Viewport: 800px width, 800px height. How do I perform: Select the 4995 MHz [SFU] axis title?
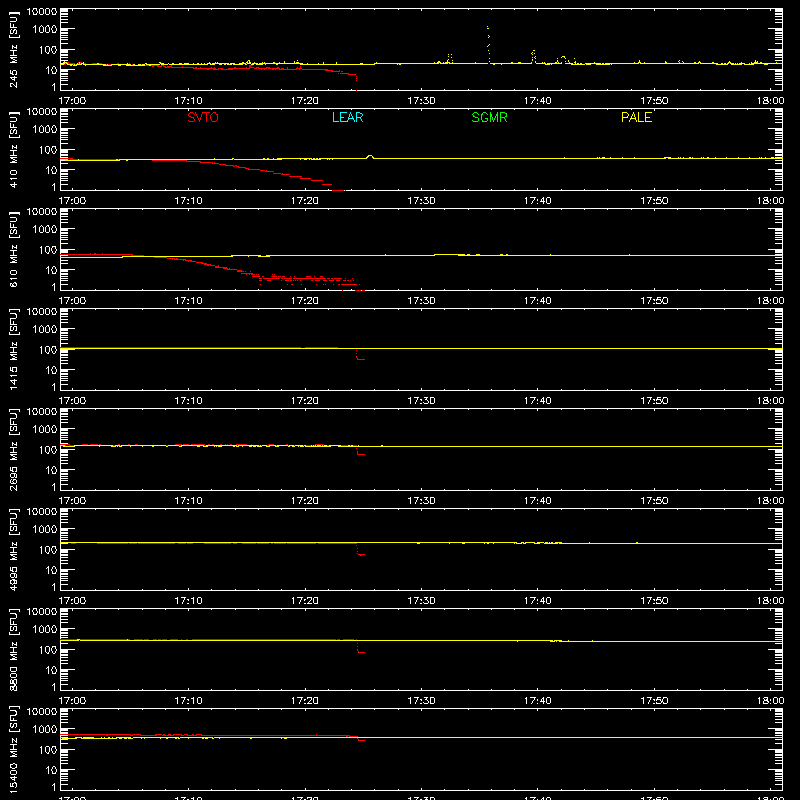tap(13, 549)
